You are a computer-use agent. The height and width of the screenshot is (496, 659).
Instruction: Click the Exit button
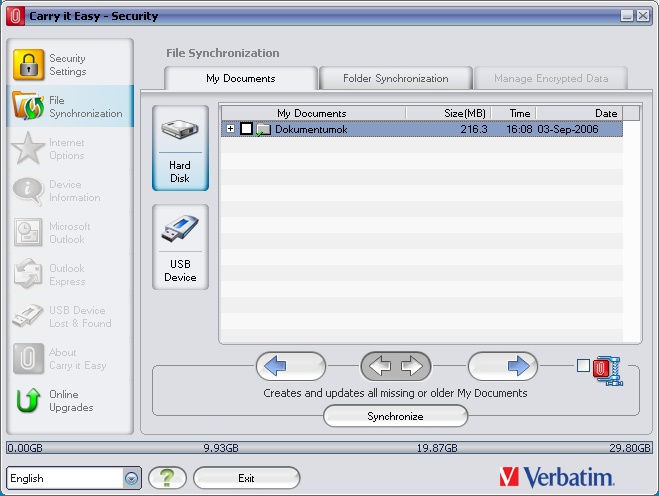(246, 478)
